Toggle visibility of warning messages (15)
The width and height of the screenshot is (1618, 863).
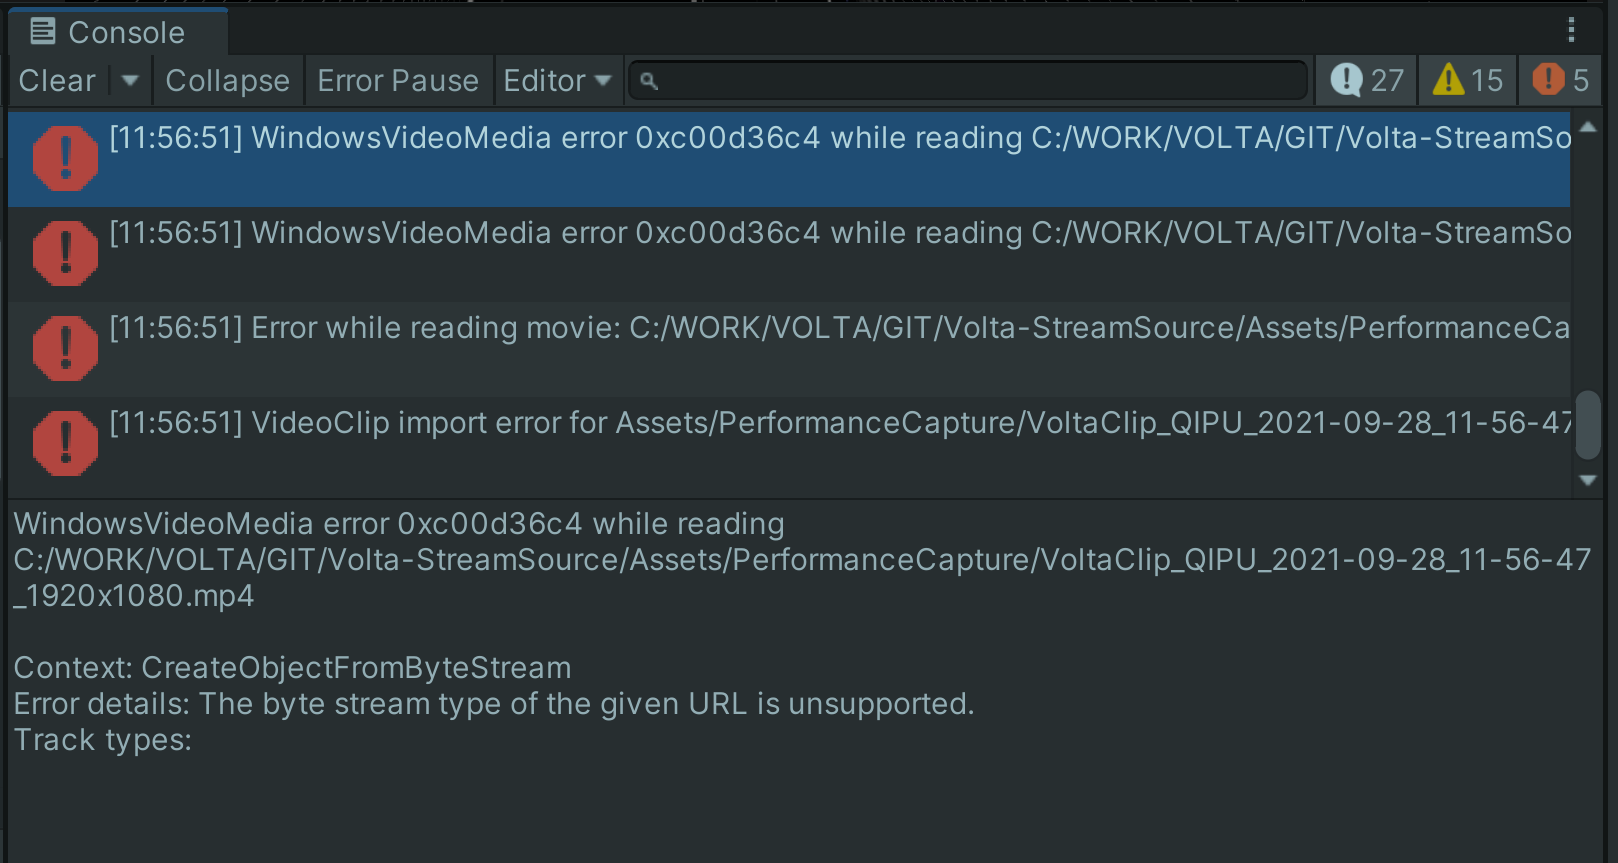coord(1466,80)
